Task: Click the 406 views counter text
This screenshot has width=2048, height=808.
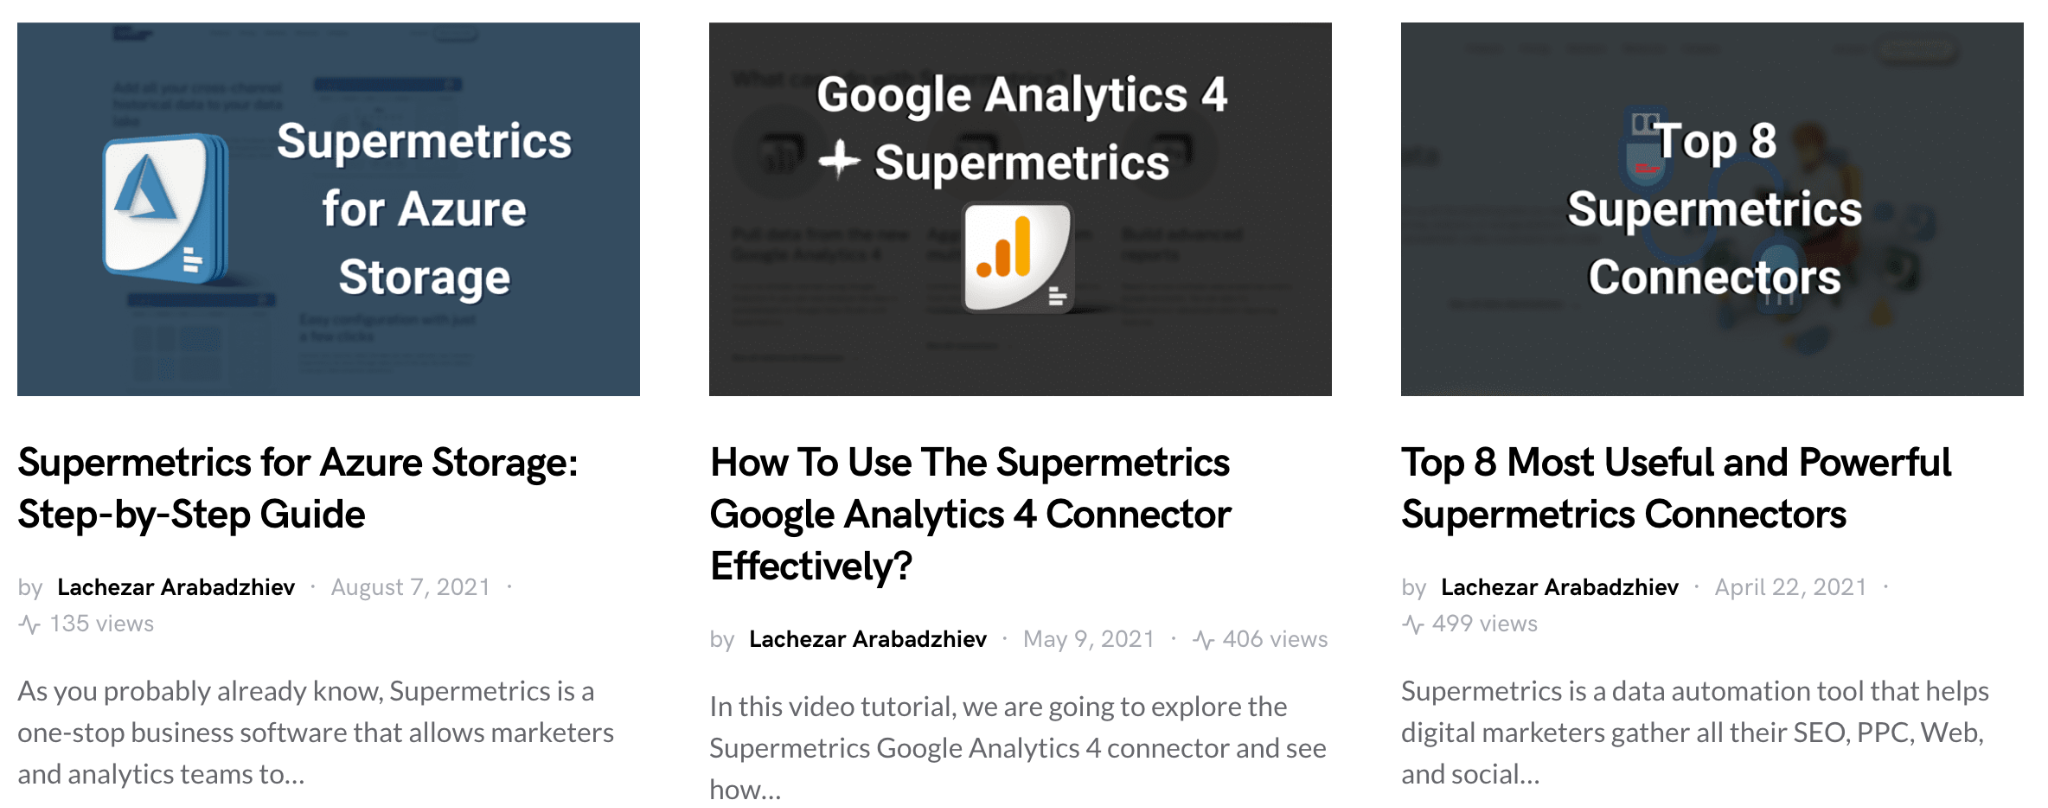Action: [1275, 640]
